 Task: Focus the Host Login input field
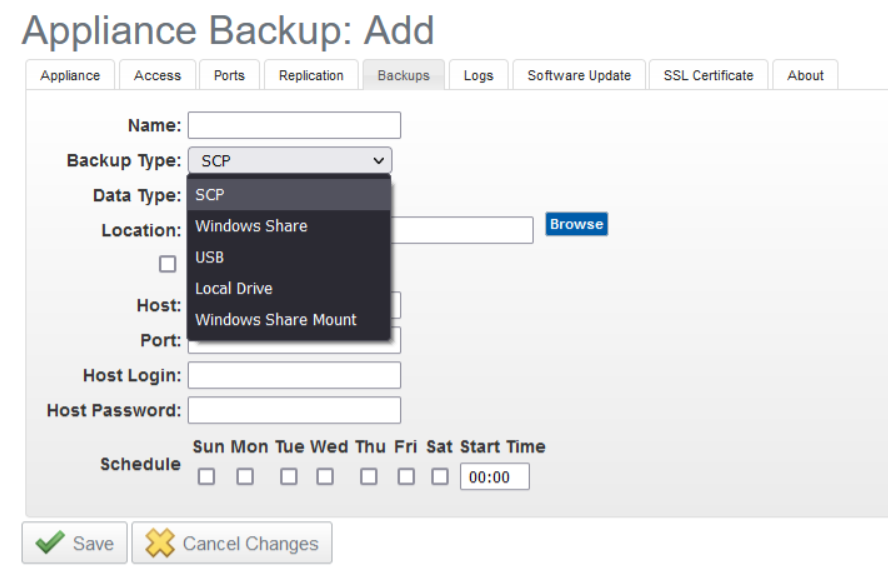(294, 375)
